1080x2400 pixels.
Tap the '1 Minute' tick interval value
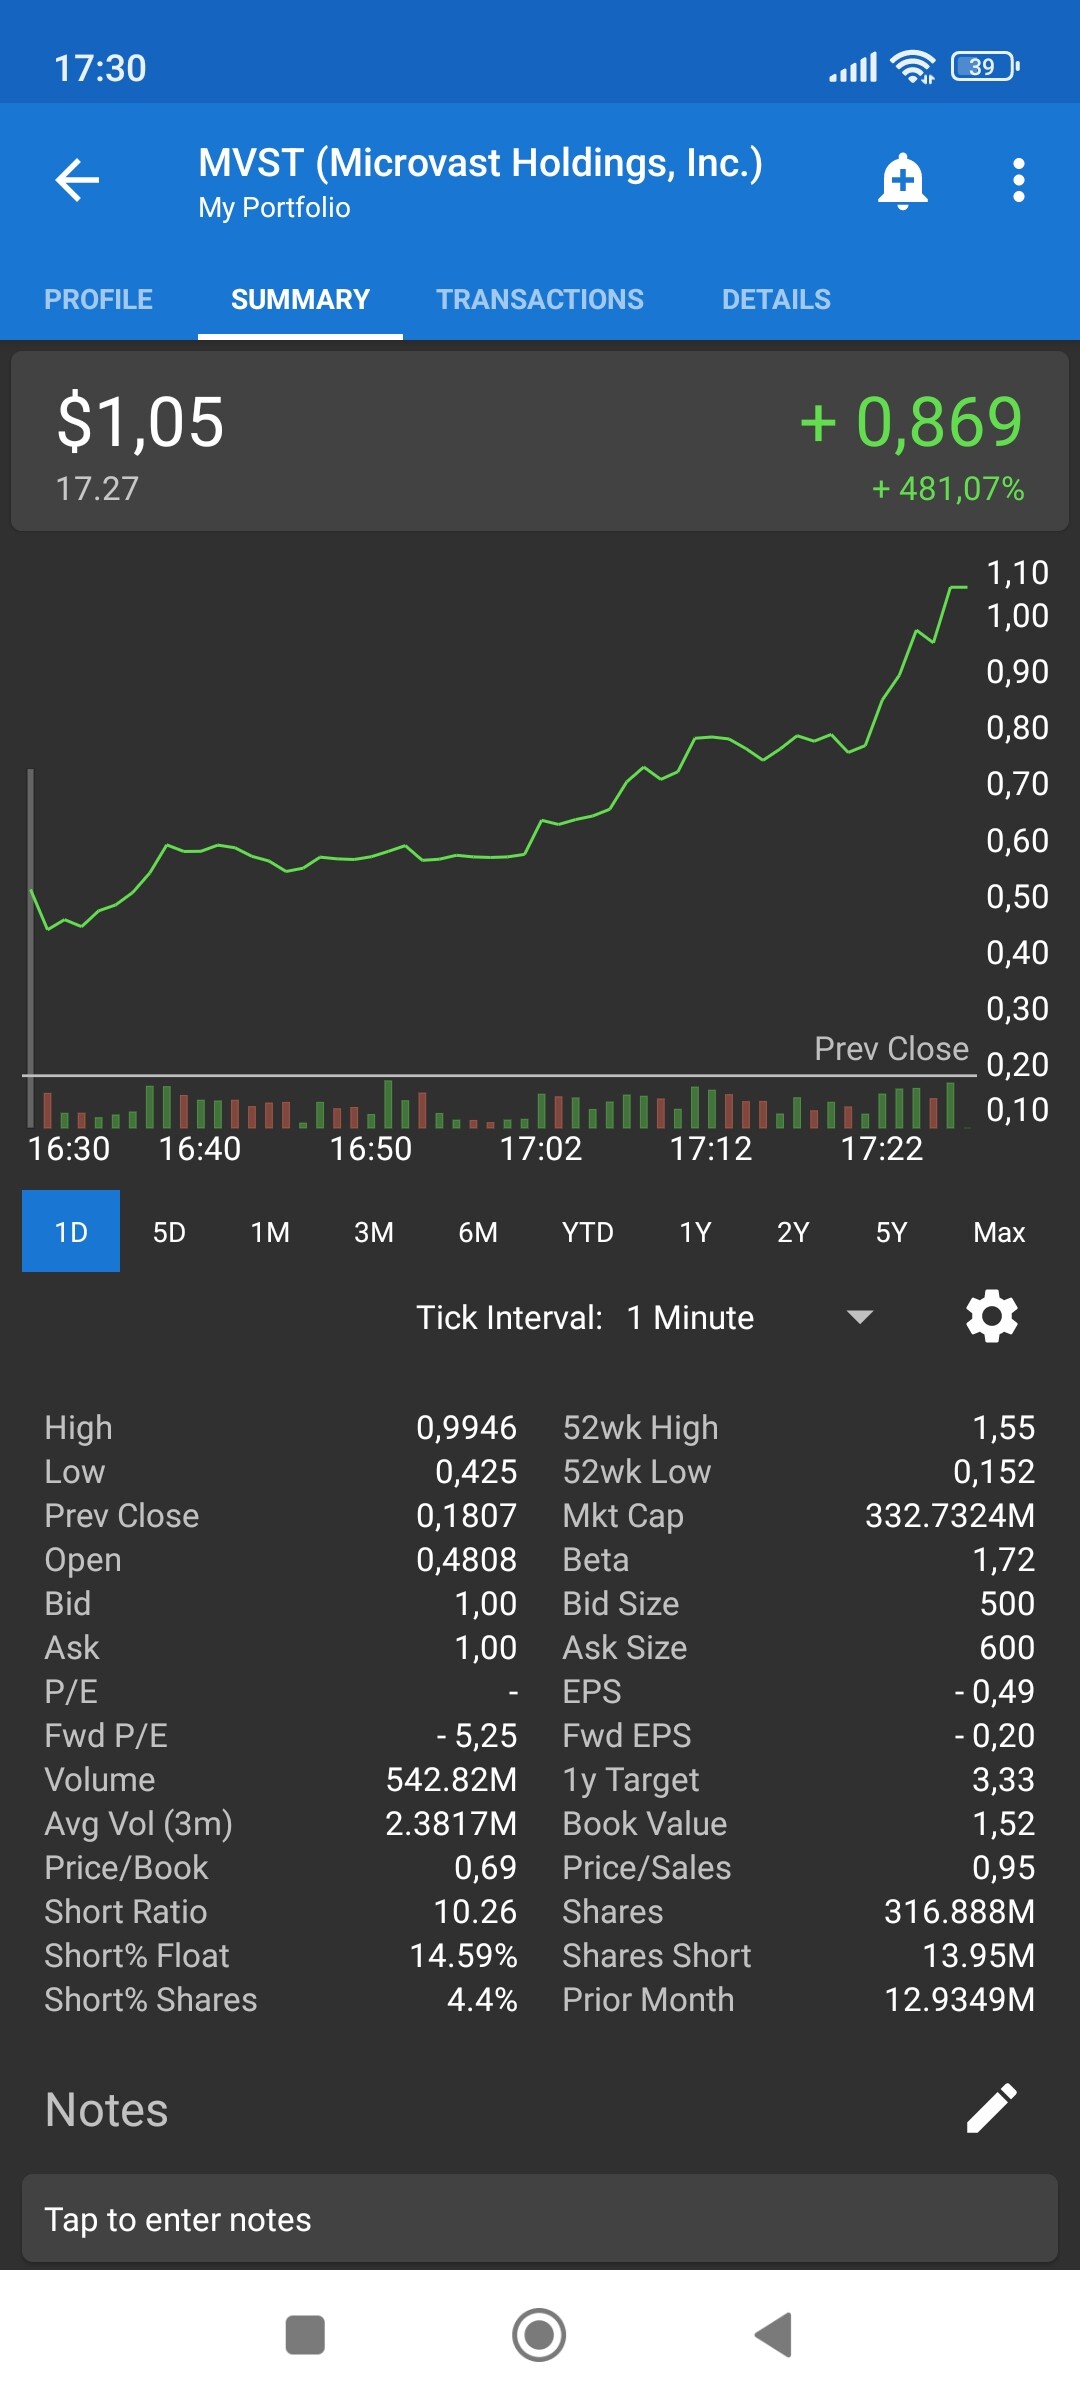(690, 1317)
